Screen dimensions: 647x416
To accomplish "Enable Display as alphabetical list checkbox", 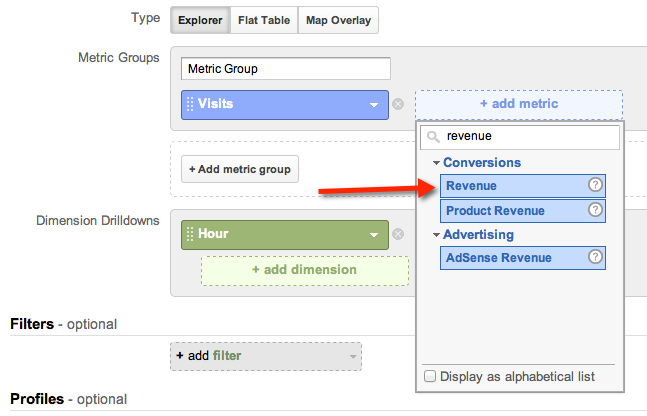I will pos(429,377).
